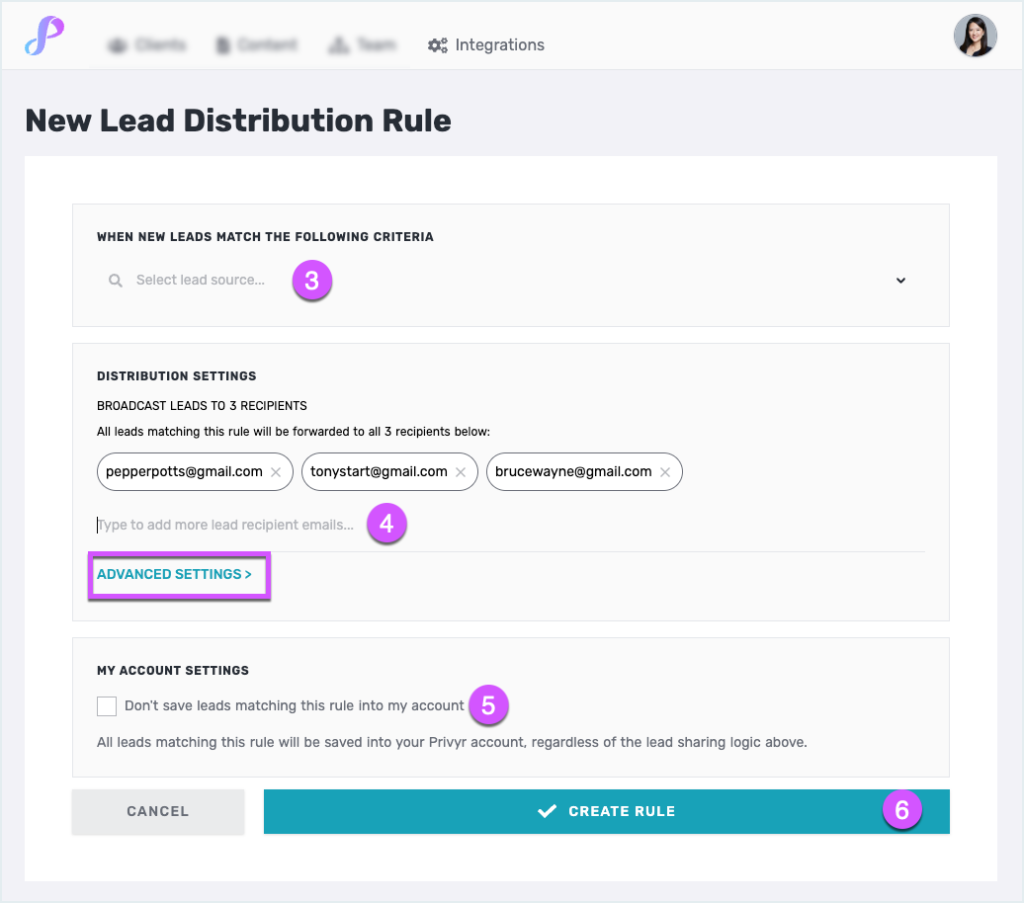Click the Team icon in navigation

tap(338, 45)
